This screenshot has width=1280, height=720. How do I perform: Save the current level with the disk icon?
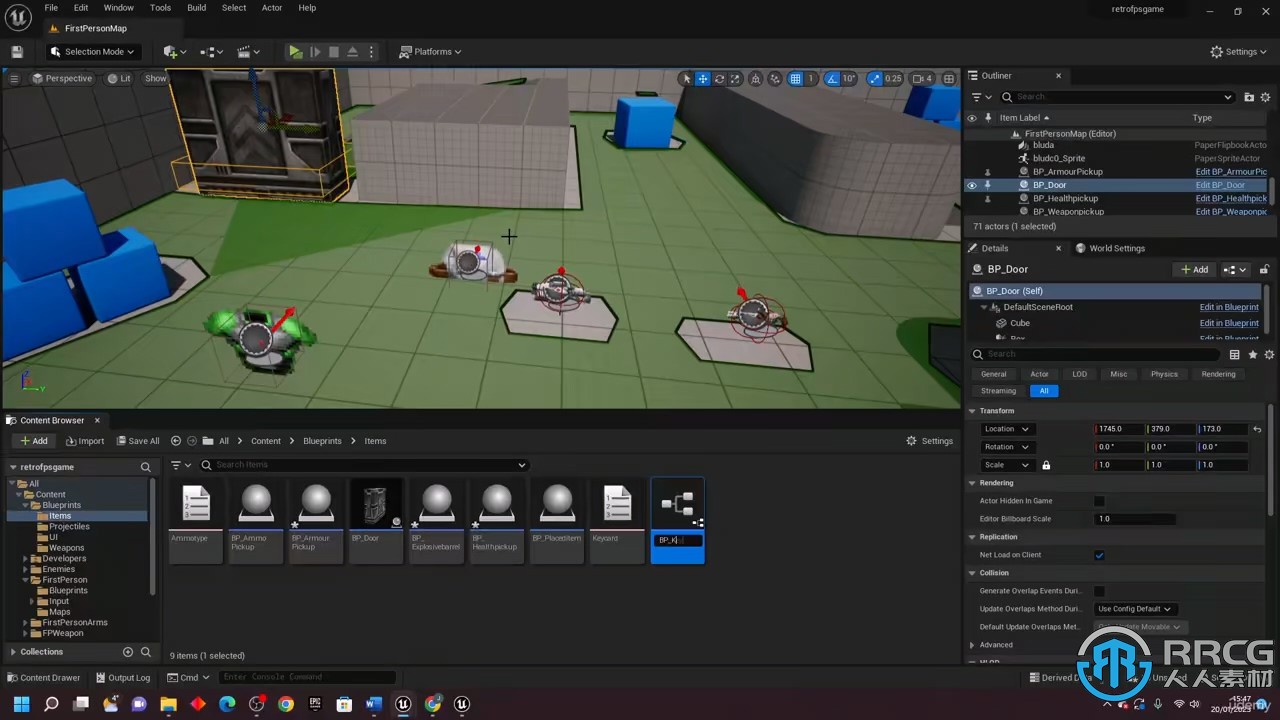[16, 52]
